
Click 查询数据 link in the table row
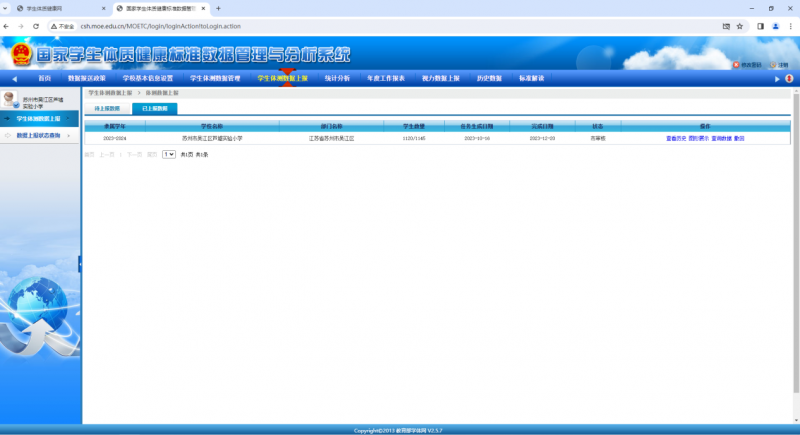tap(721, 139)
